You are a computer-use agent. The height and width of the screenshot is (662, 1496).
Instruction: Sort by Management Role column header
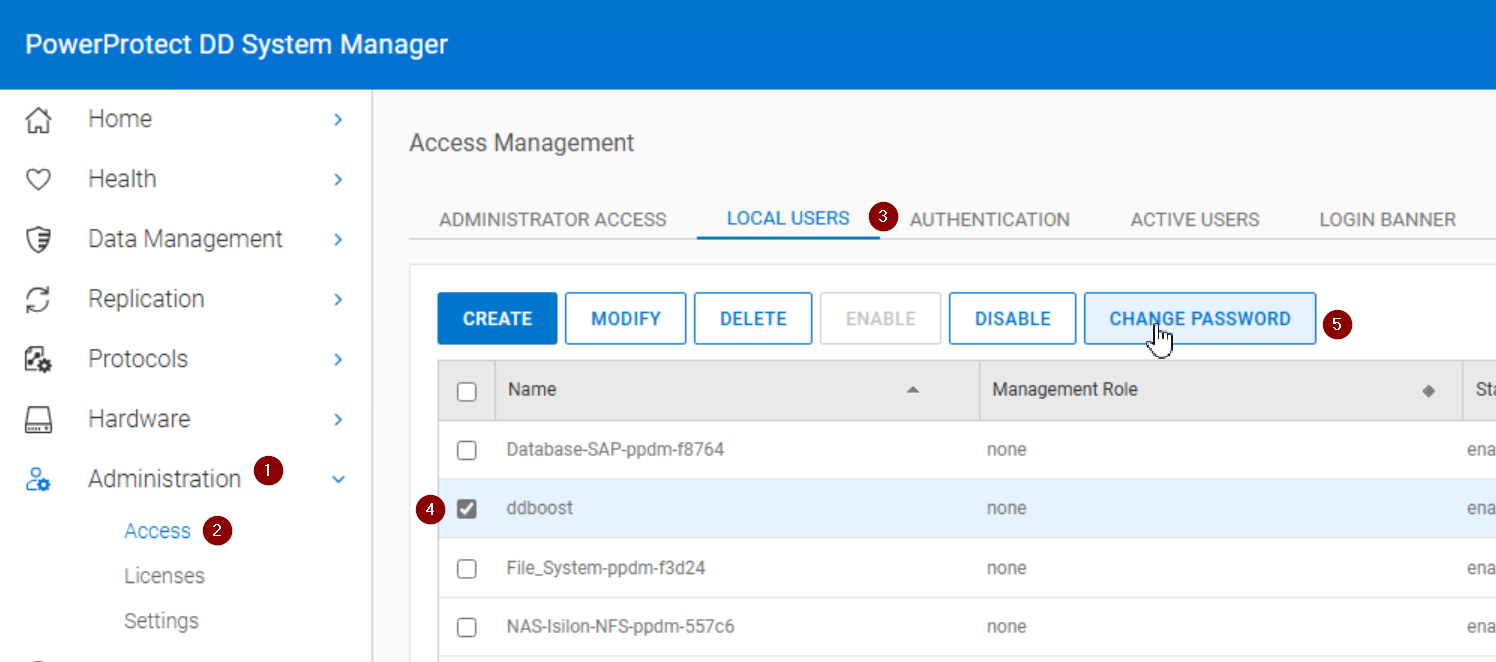pos(1064,390)
